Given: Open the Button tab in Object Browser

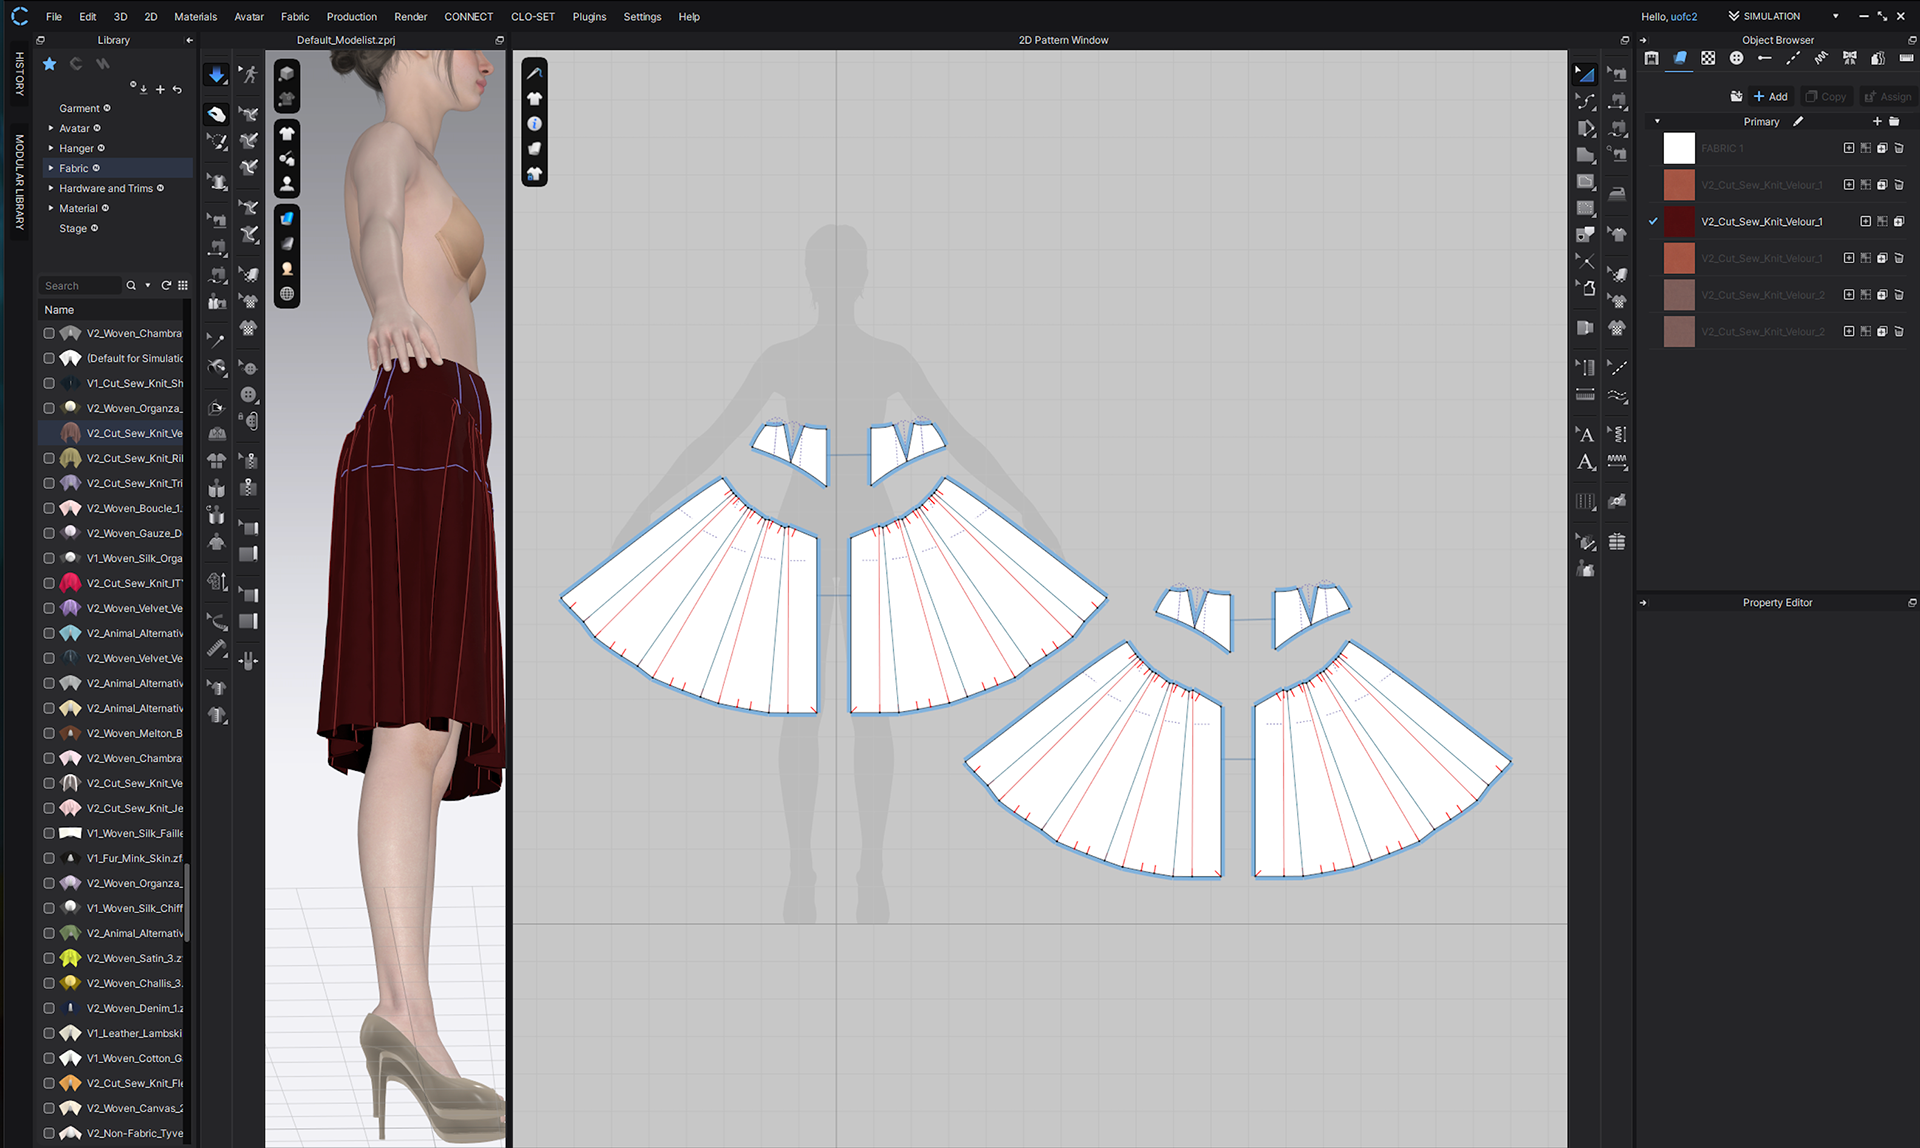Looking at the screenshot, I should [1736, 58].
